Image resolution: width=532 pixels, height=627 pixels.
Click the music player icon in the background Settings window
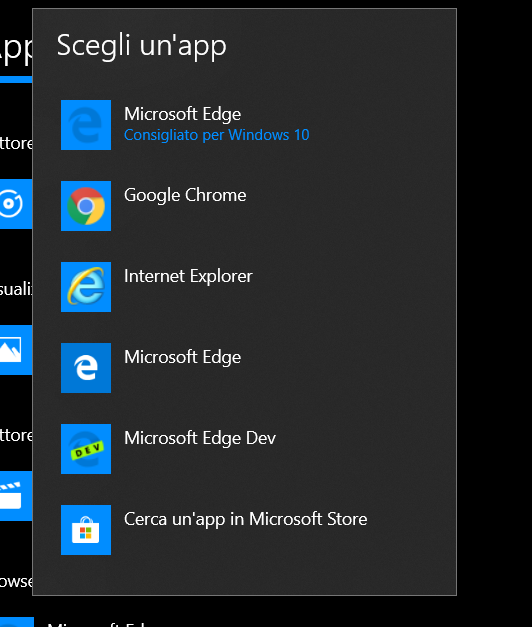tap(16, 204)
